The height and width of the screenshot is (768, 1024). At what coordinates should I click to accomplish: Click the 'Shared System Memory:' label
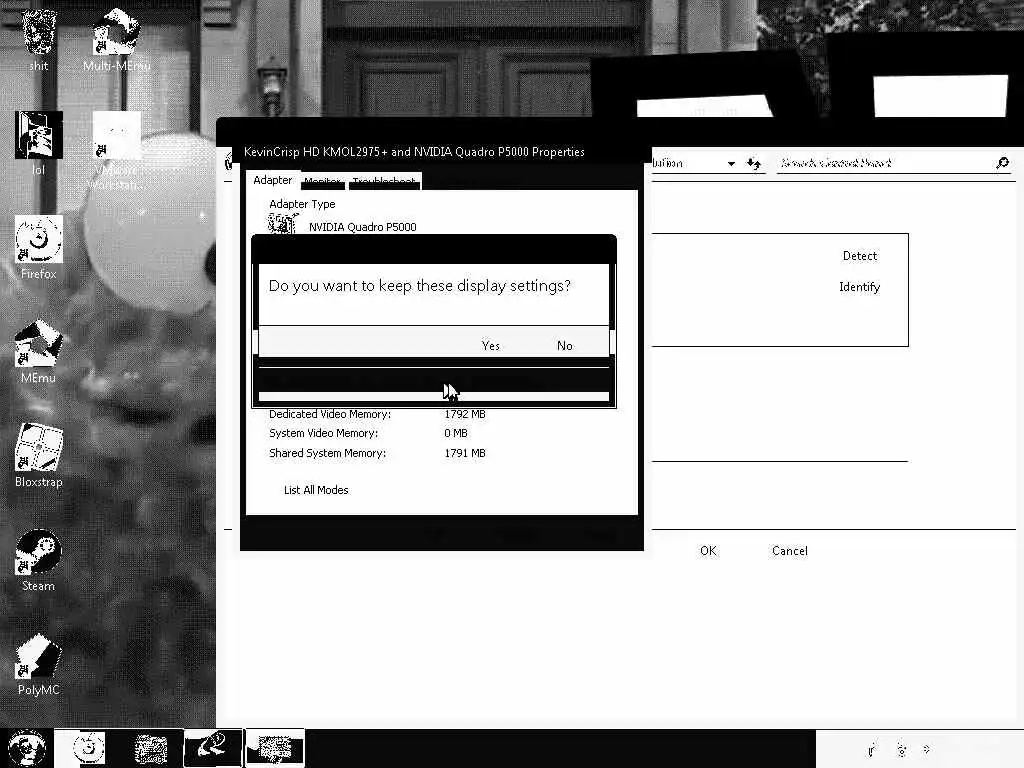327,453
